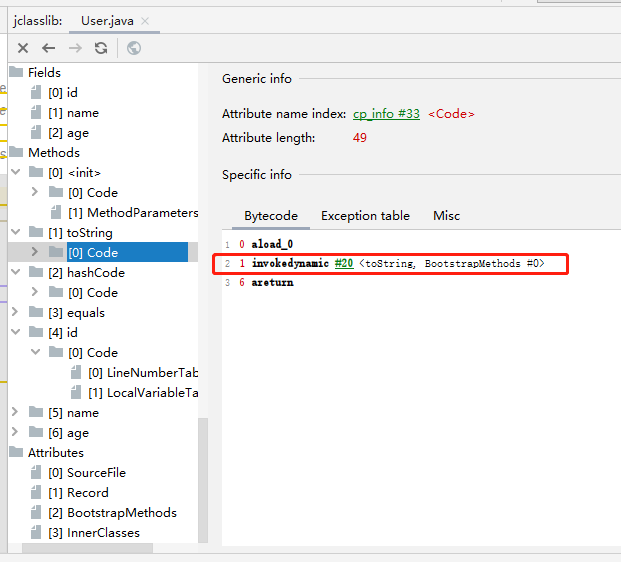Screen dimensions: 621x562
Task: Collapse the [4] id method node
Action: click(x=16, y=332)
